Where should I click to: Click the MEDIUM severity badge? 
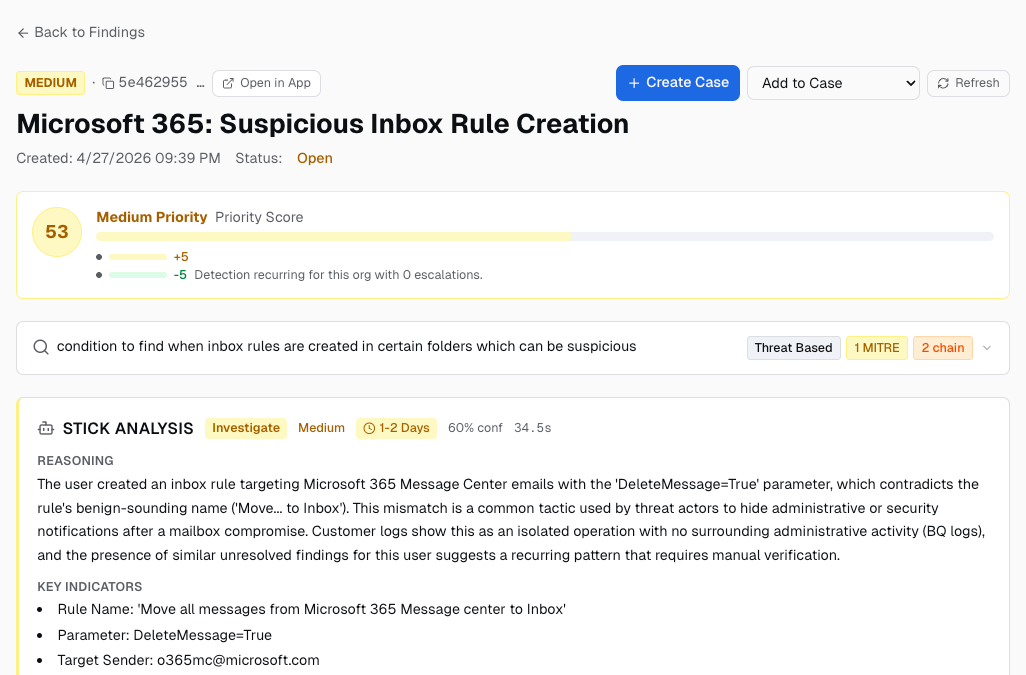coord(50,83)
